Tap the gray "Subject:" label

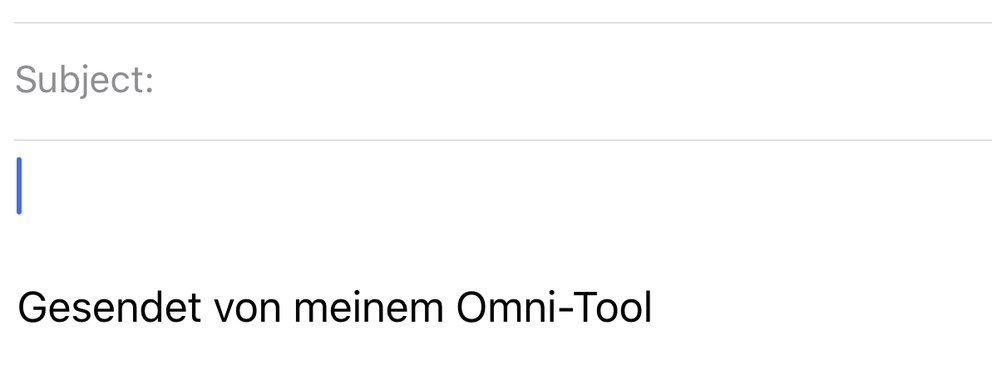(85, 81)
